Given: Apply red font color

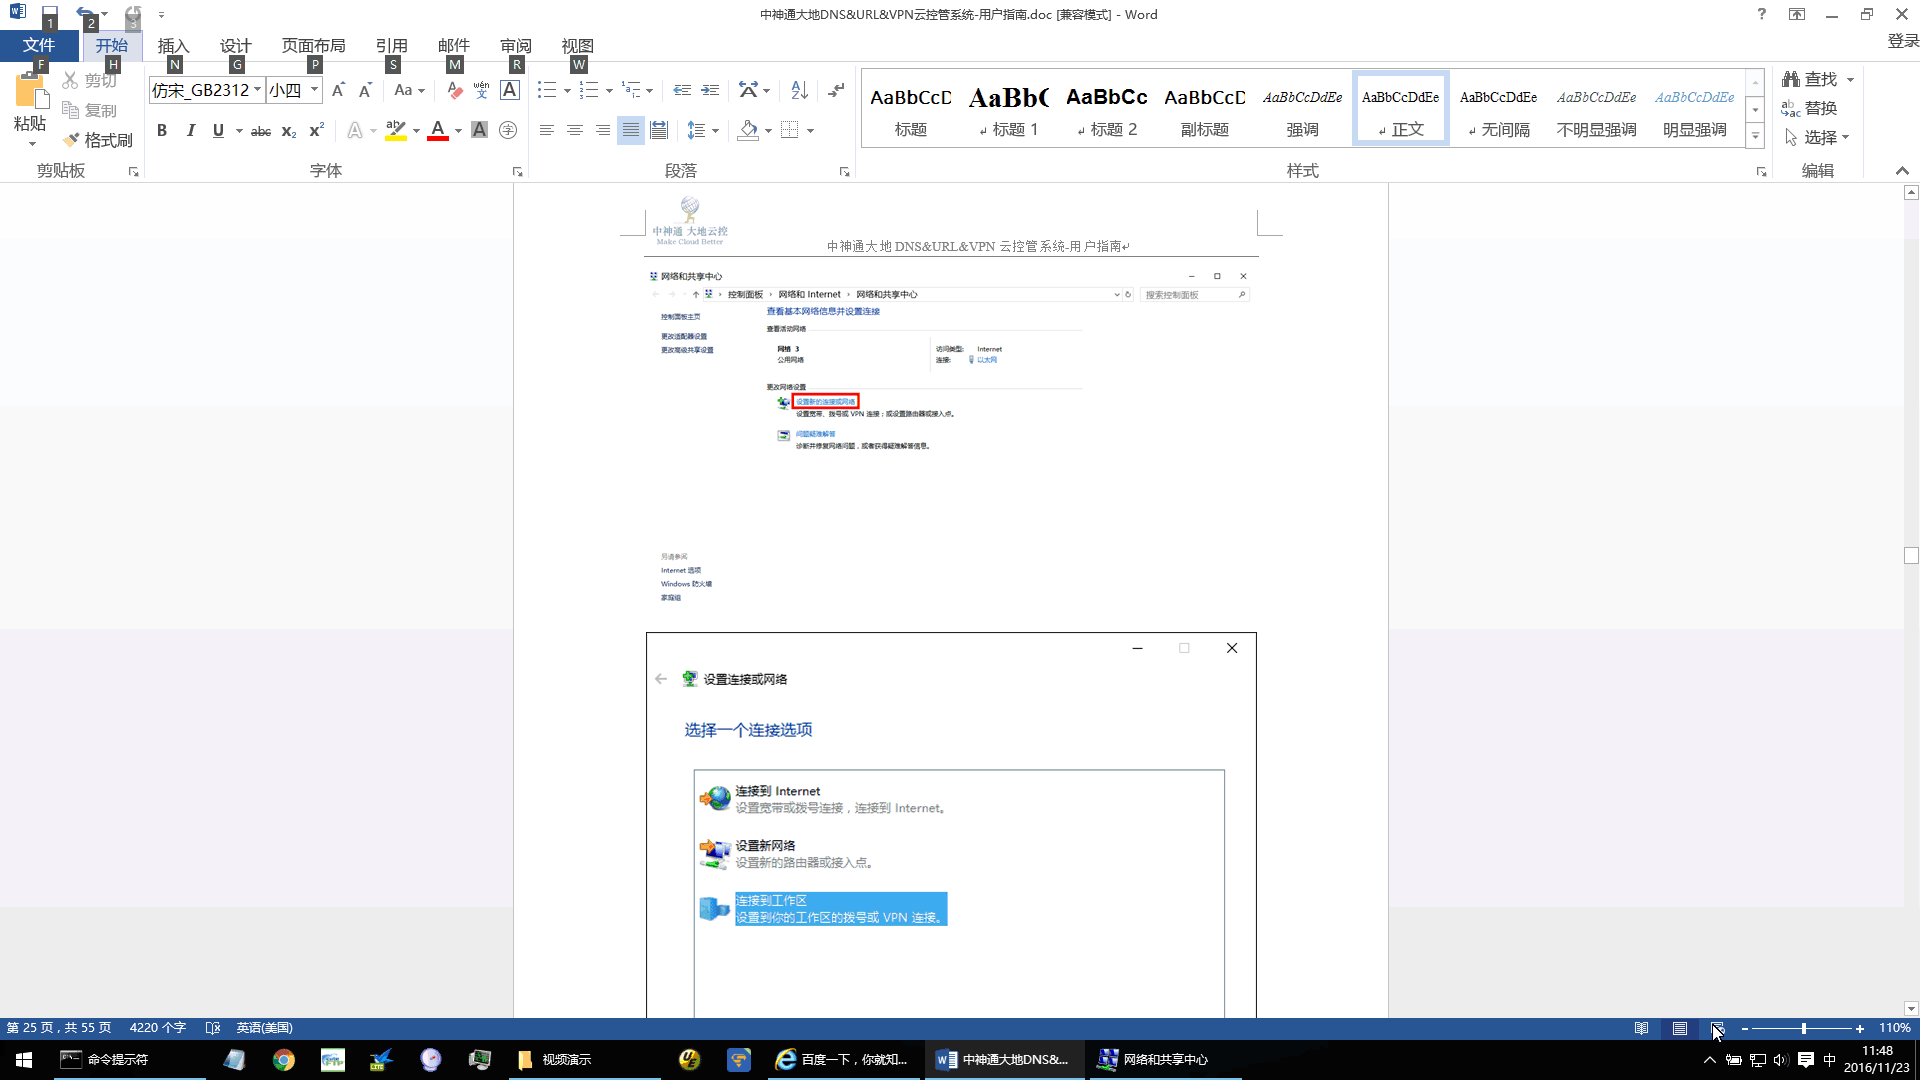Looking at the screenshot, I should tap(438, 131).
